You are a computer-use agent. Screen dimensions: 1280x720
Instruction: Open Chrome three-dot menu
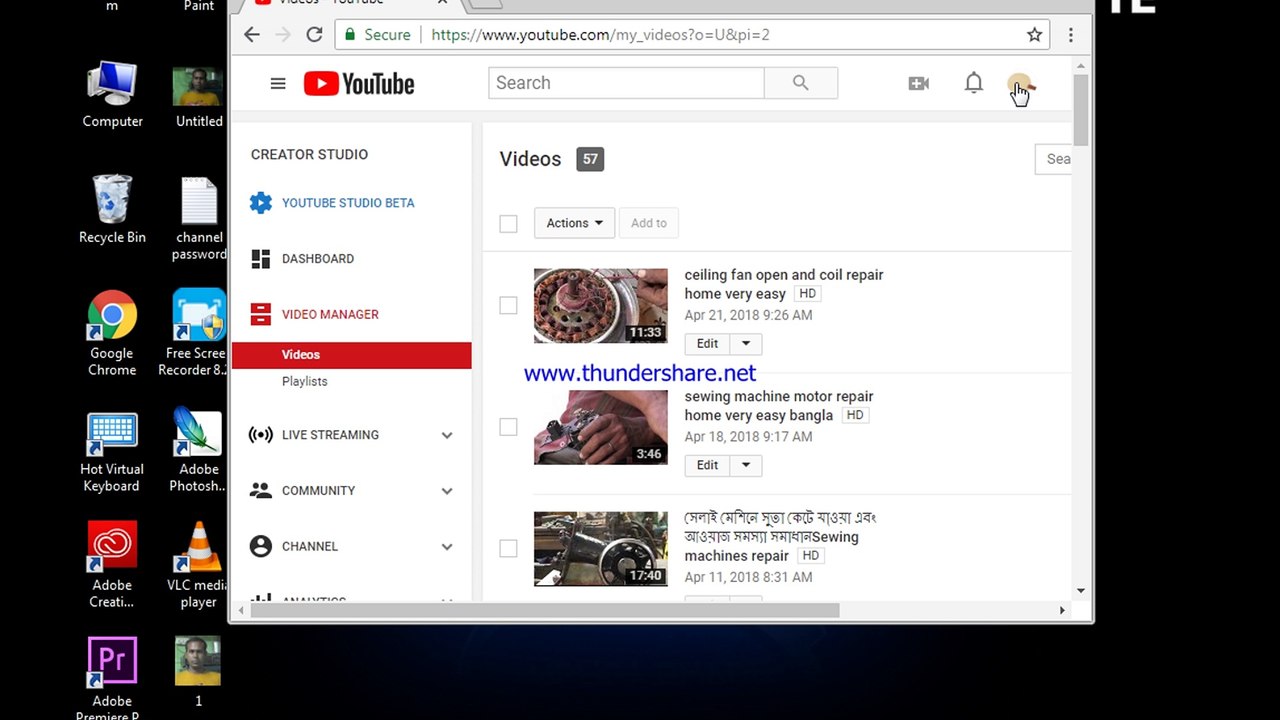[x=1070, y=35]
